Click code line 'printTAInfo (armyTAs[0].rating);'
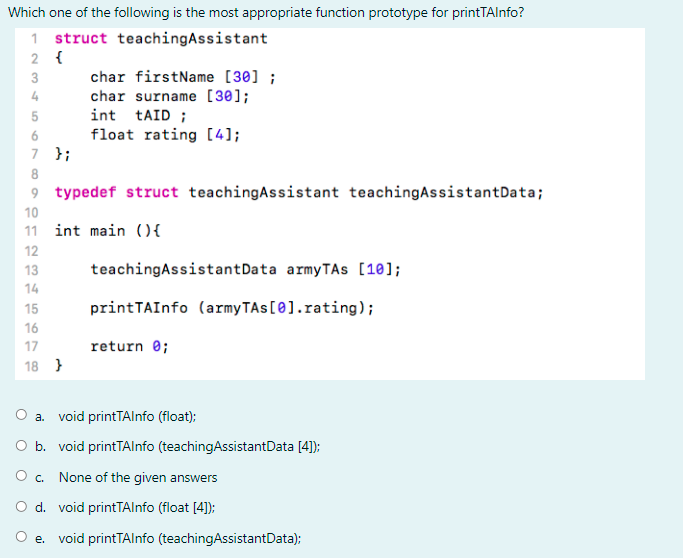 click(232, 308)
